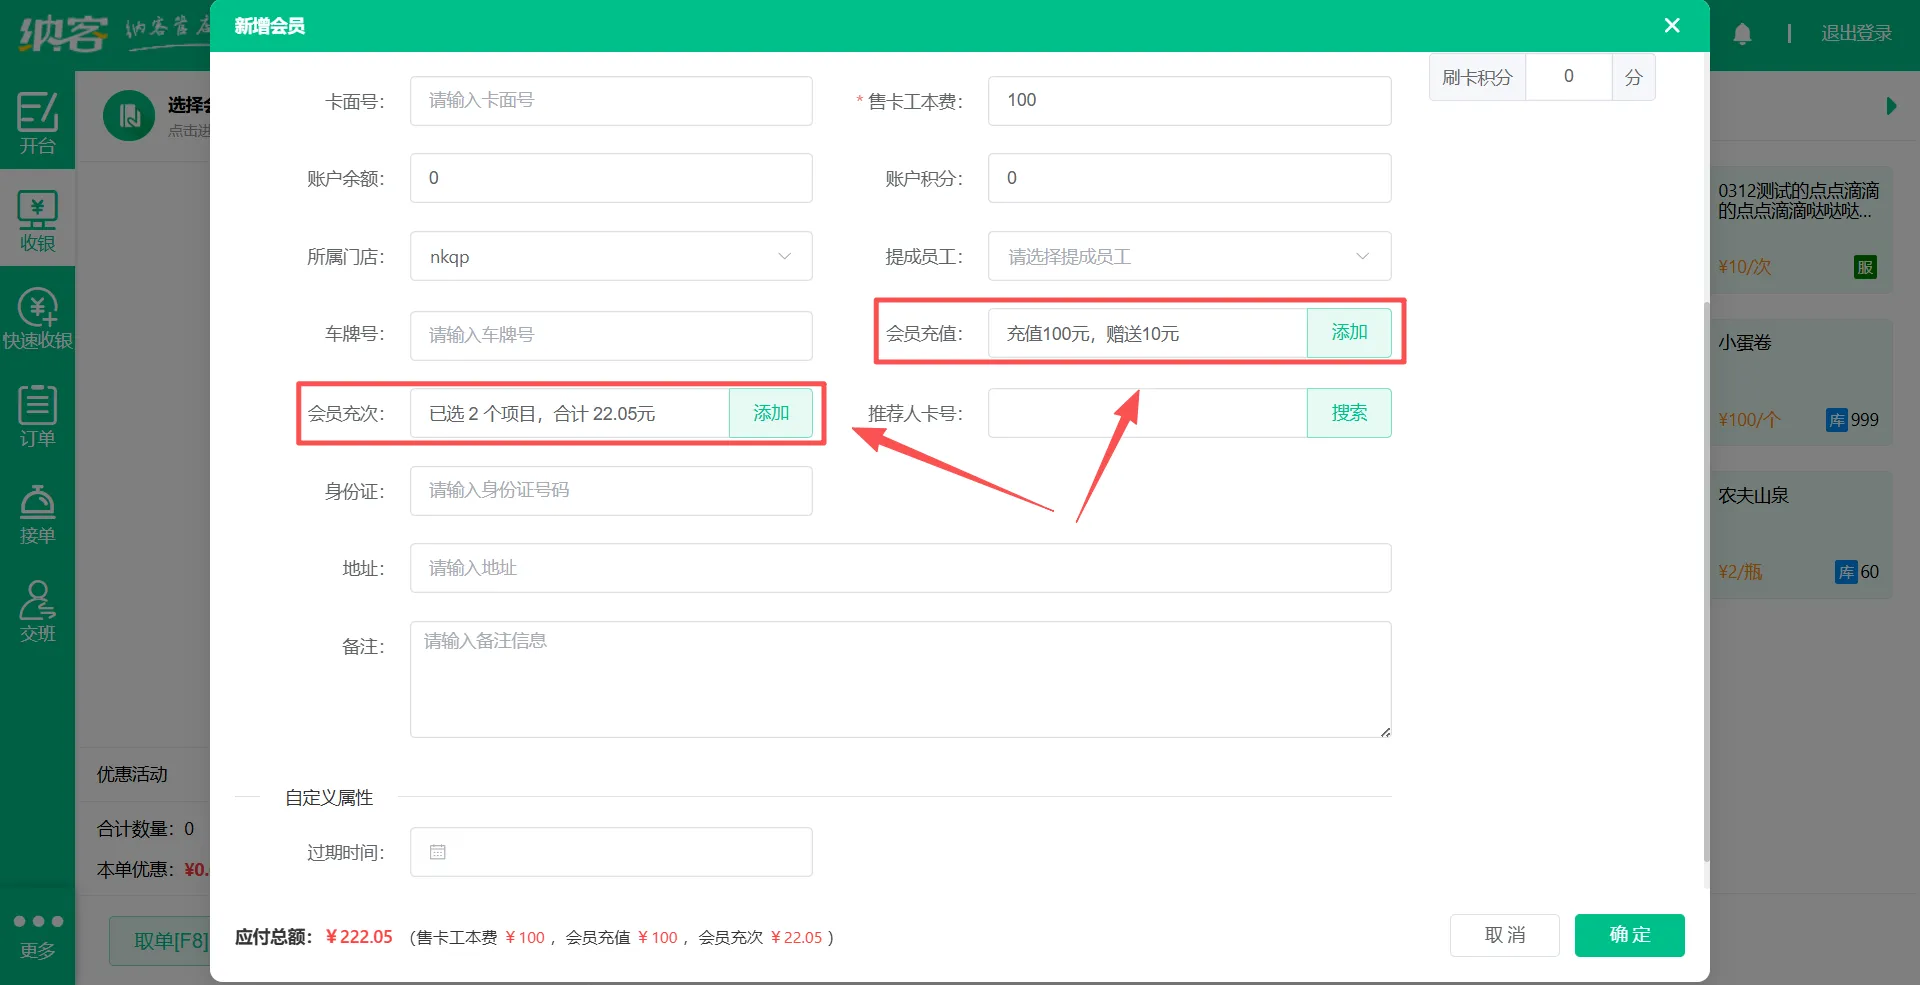Viewport: 1920px width, 985px height.
Task: Open the 接单 service bell icon
Action: 37,512
